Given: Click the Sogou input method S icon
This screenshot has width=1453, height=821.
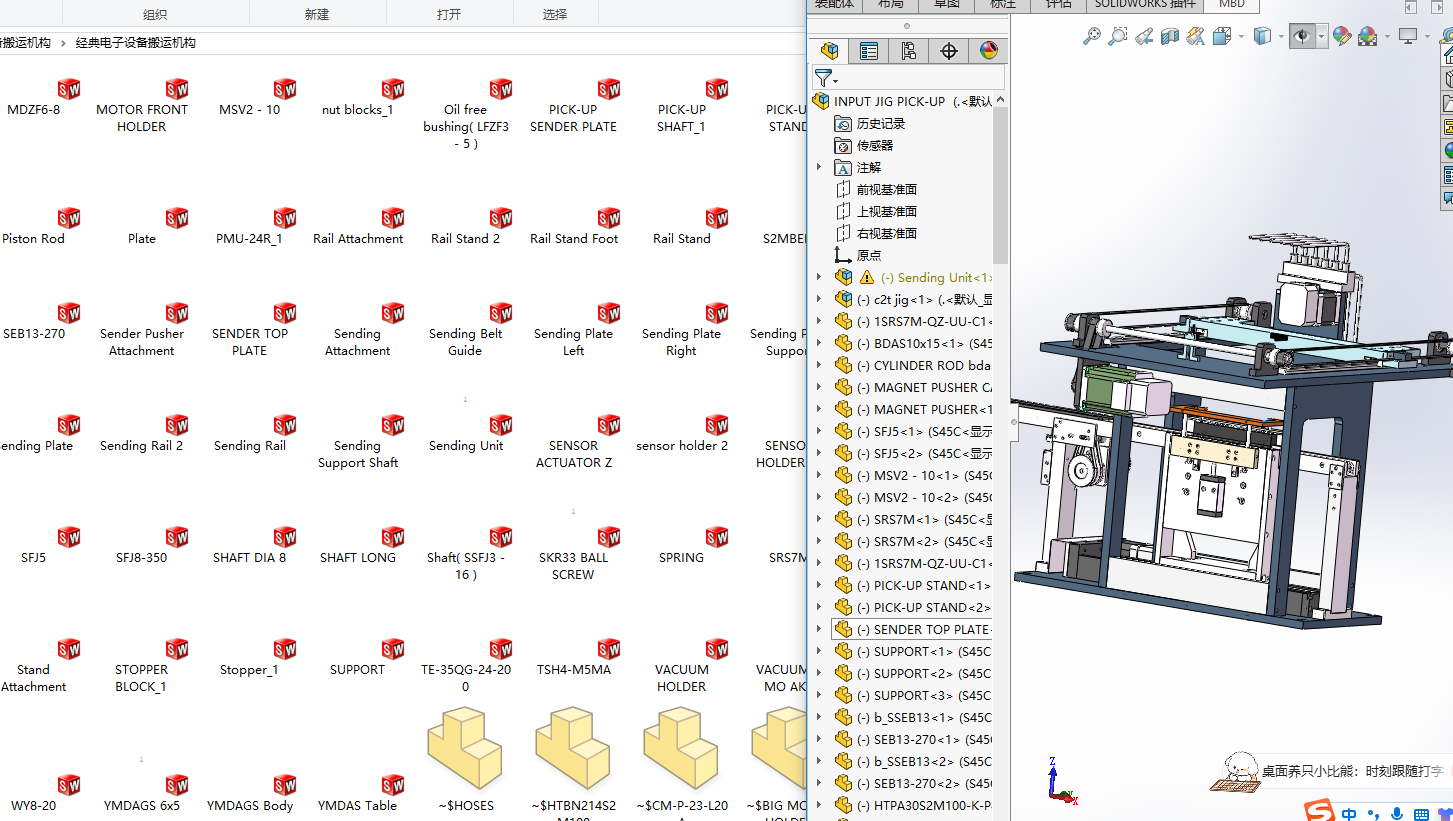Looking at the screenshot, I should click(1320, 810).
